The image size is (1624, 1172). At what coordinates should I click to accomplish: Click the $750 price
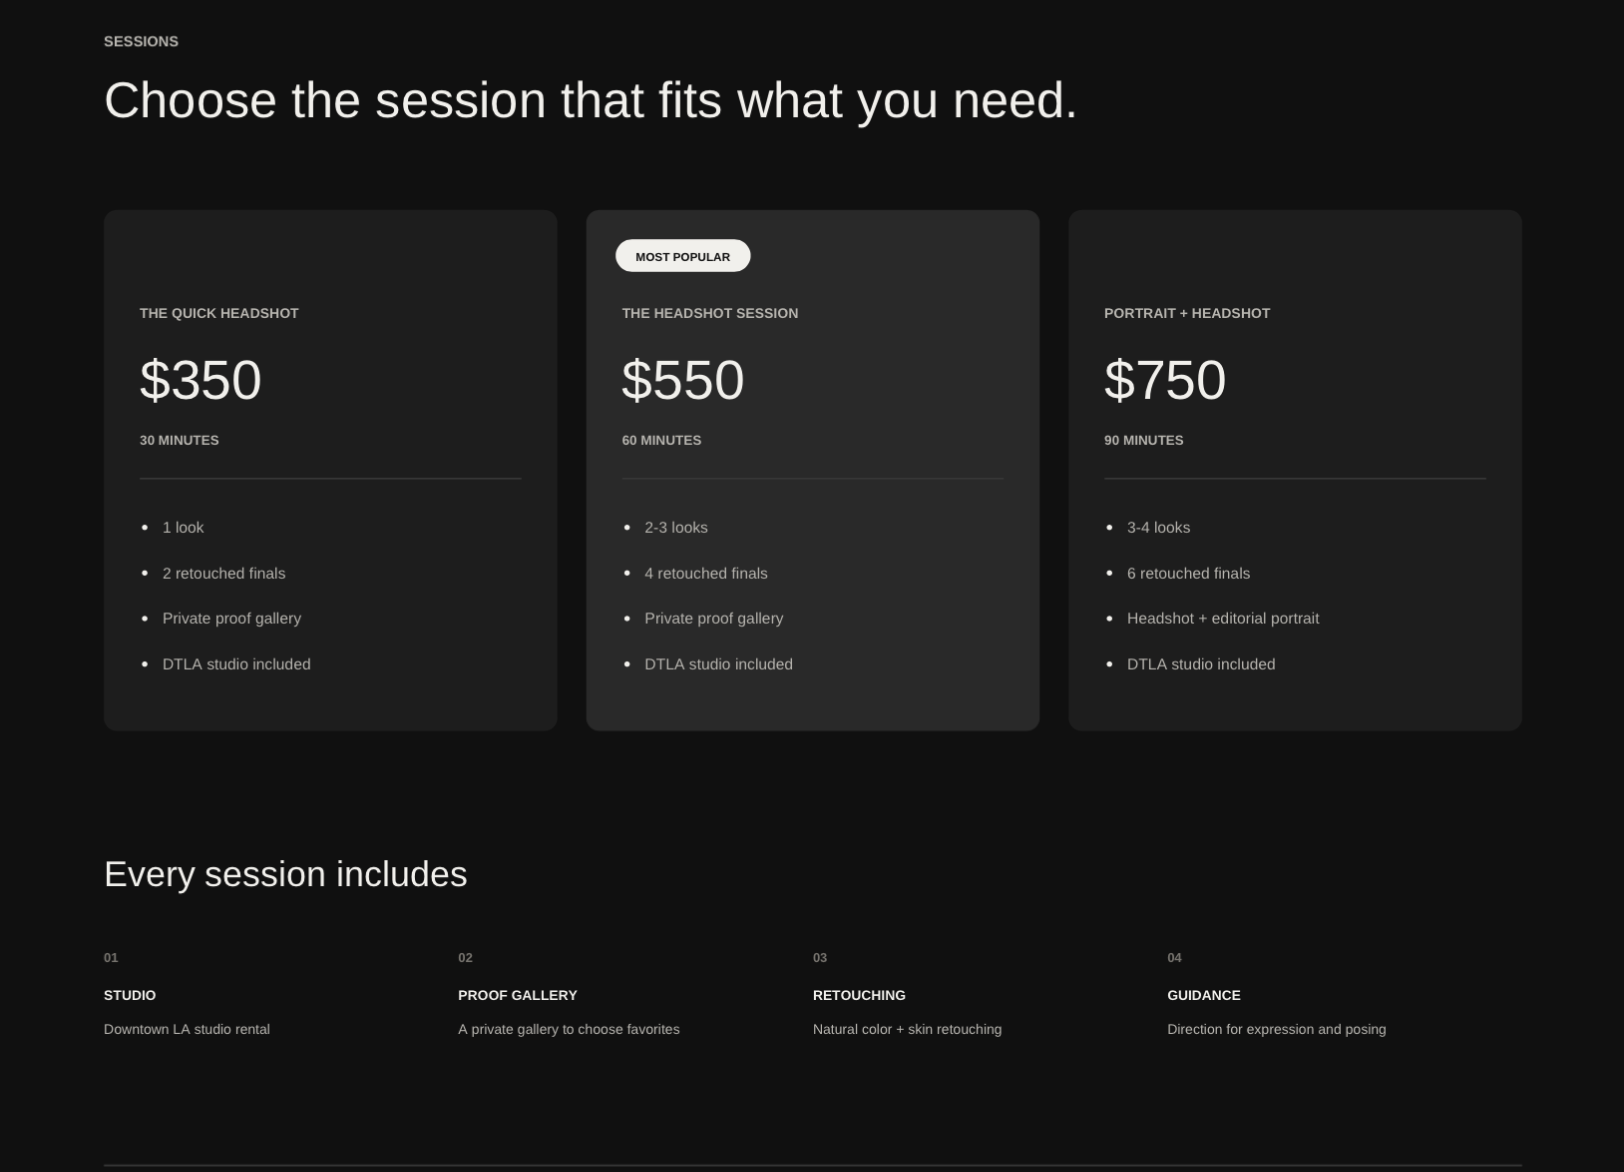1165,380
